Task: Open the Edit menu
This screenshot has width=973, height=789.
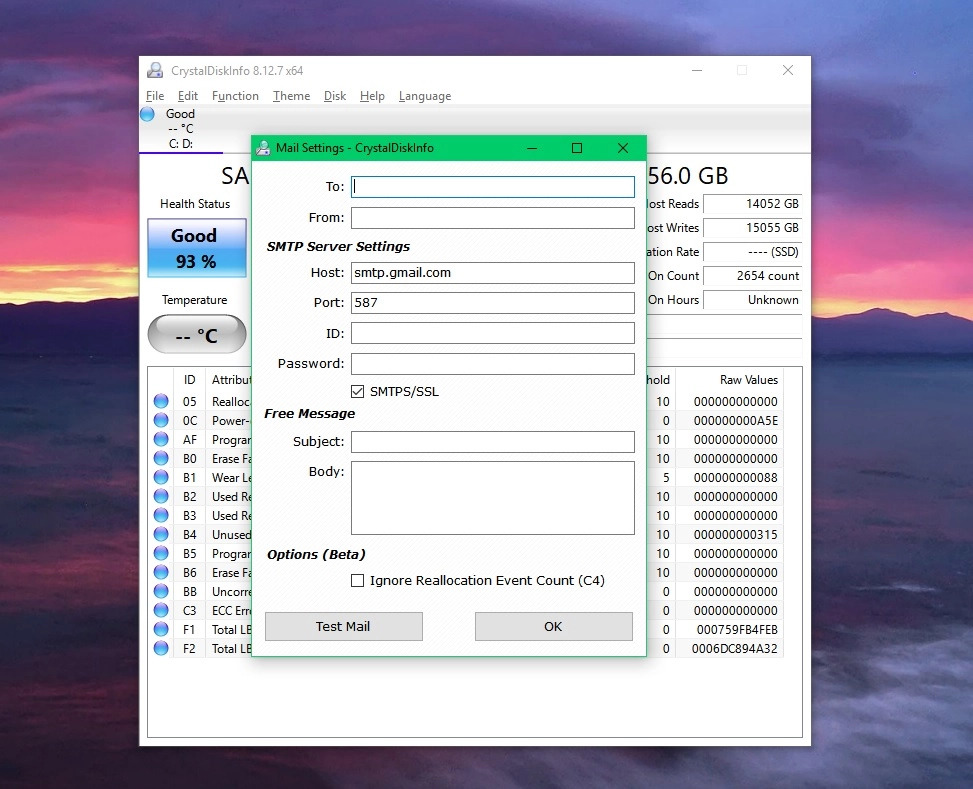Action: click(187, 96)
